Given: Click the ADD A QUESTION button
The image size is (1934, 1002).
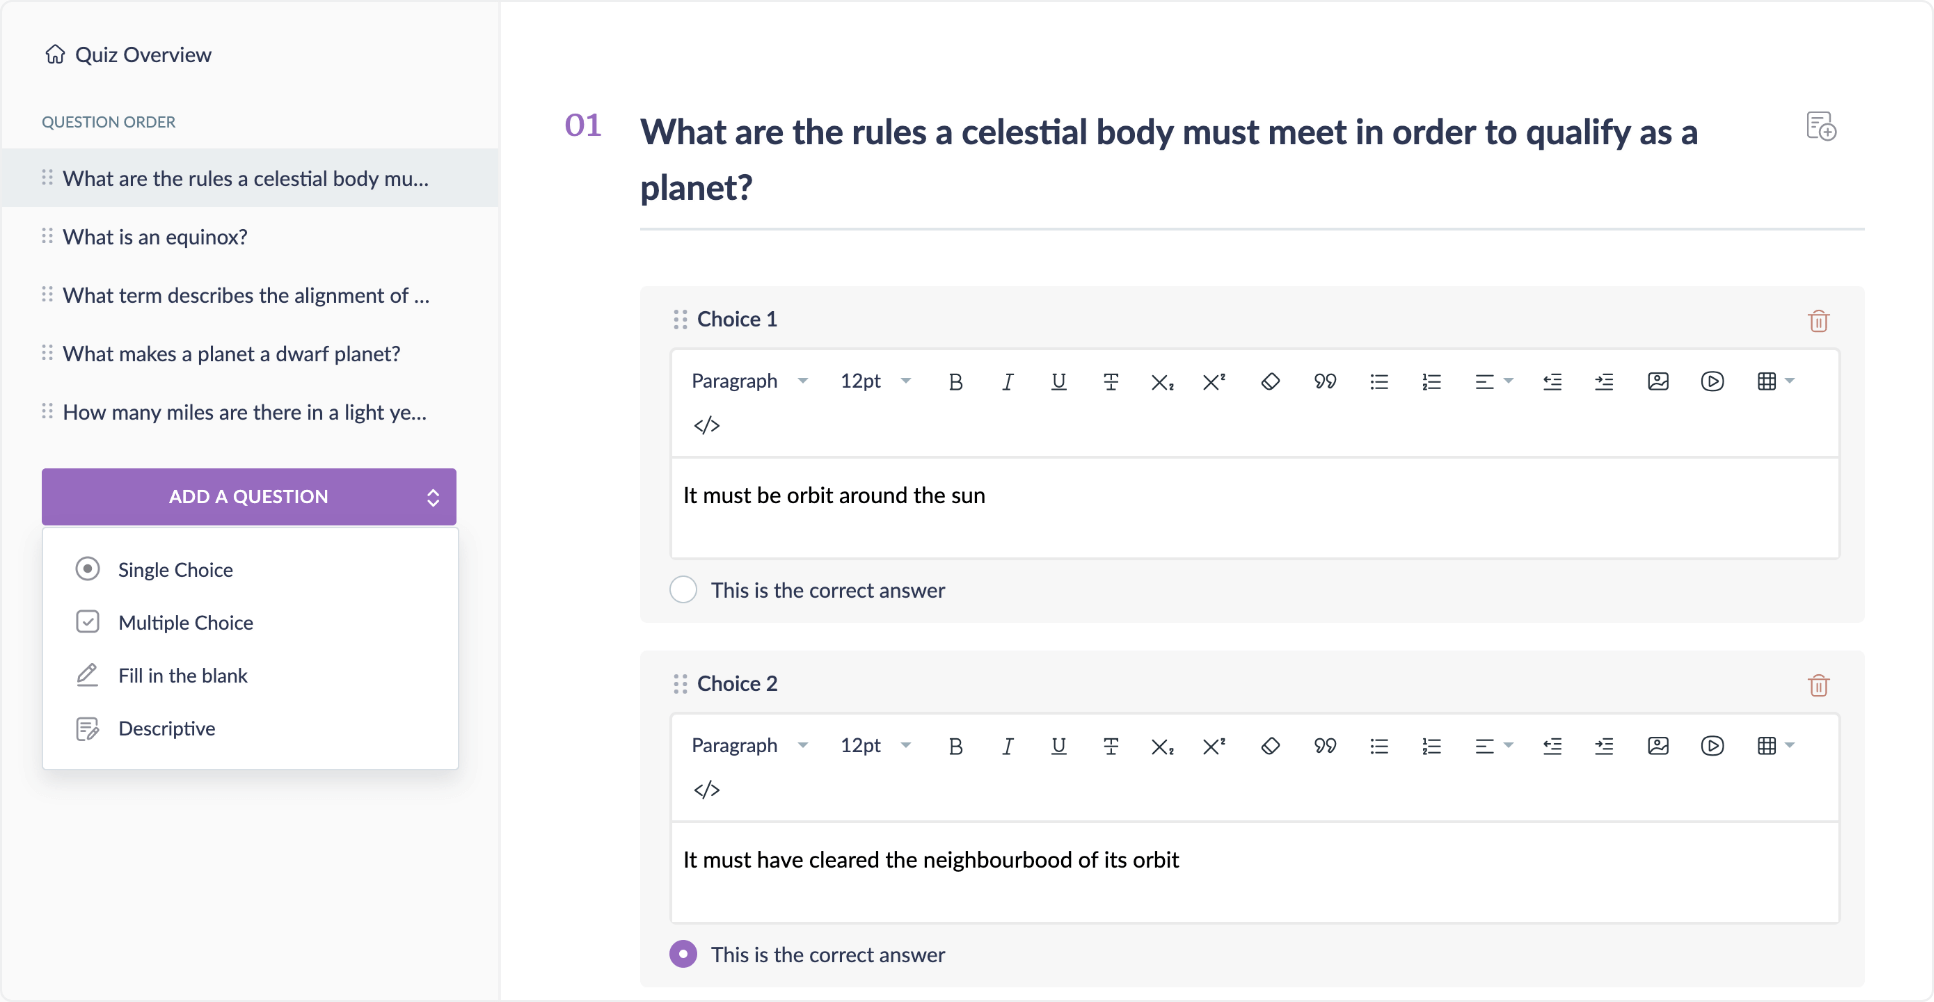Looking at the screenshot, I should [249, 497].
